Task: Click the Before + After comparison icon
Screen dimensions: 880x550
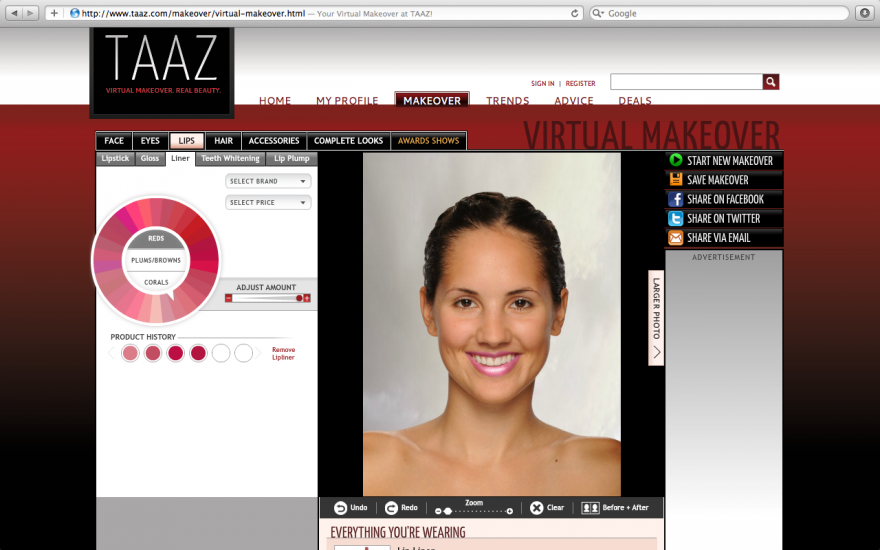Action: coord(590,508)
